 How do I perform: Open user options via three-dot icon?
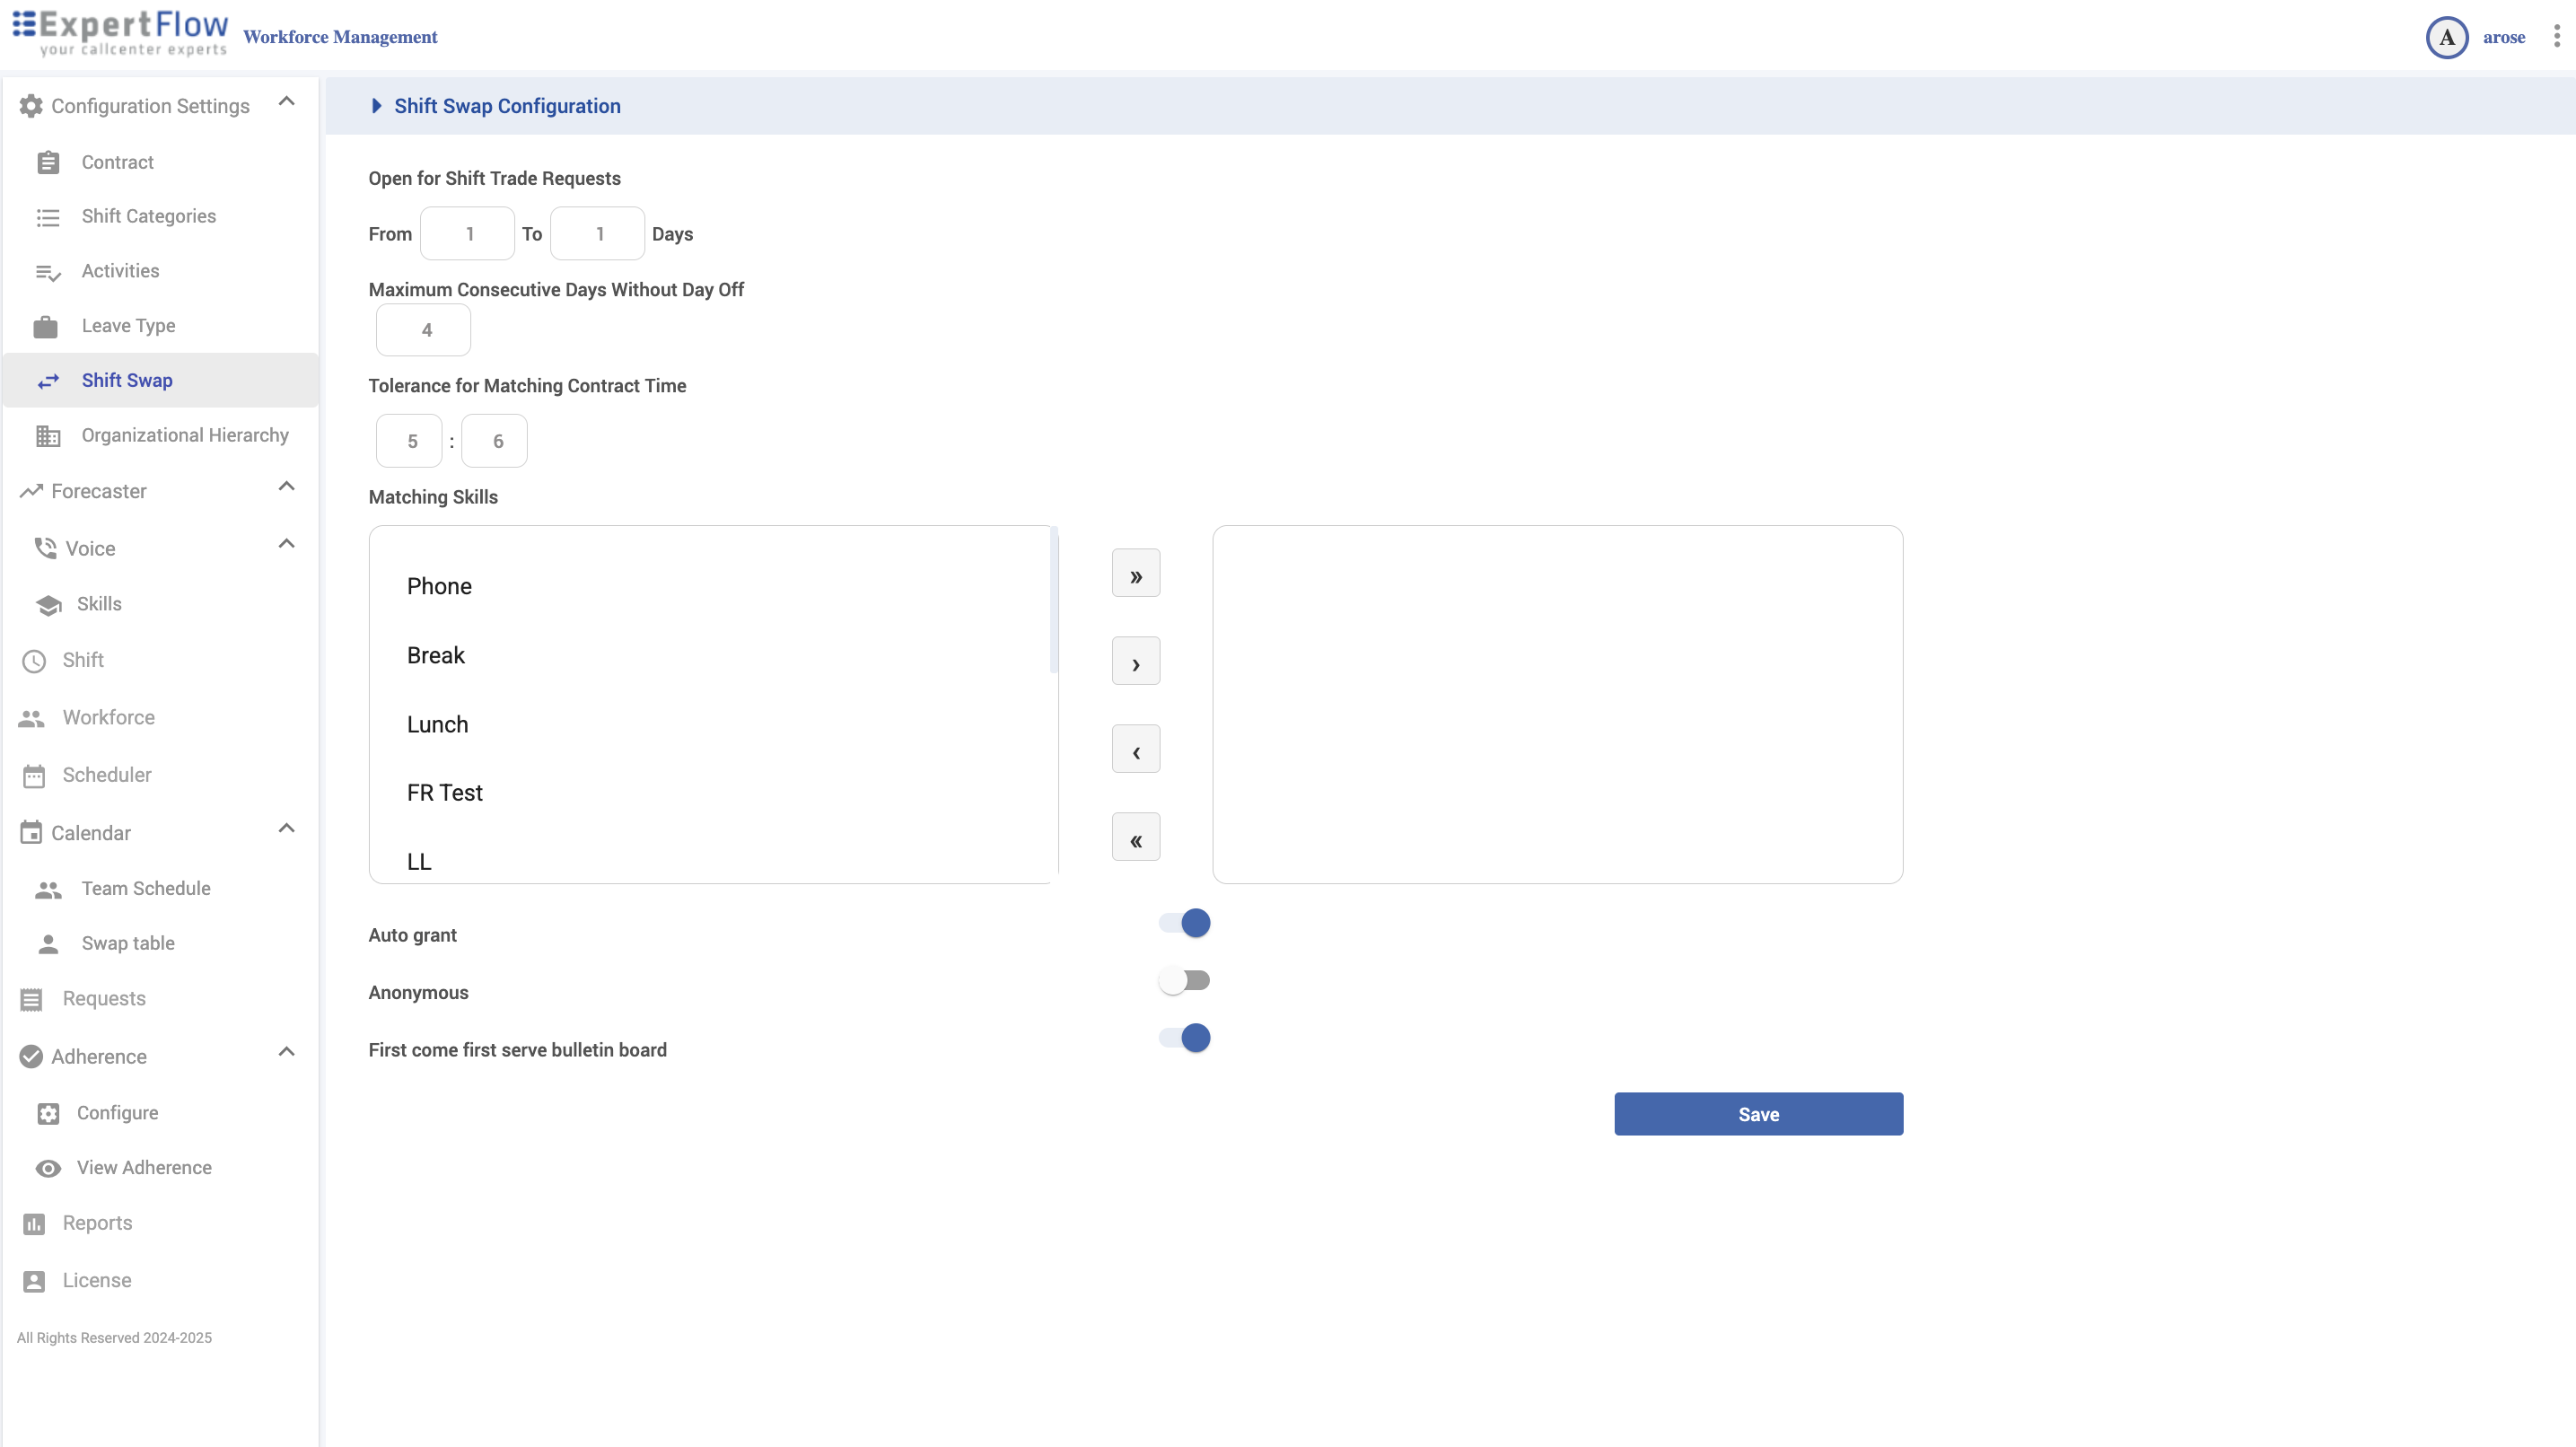point(2556,37)
